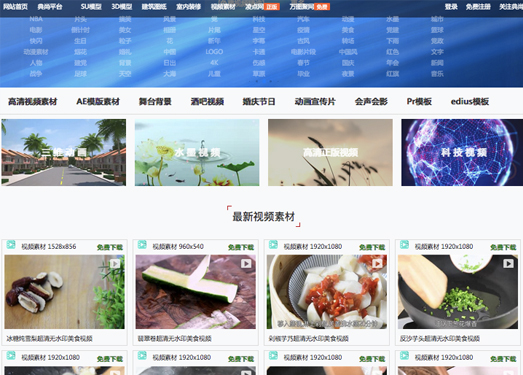Click video icon on the frying pan card
Image resolution: width=523 pixels, height=375 pixels.
[404, 245]
